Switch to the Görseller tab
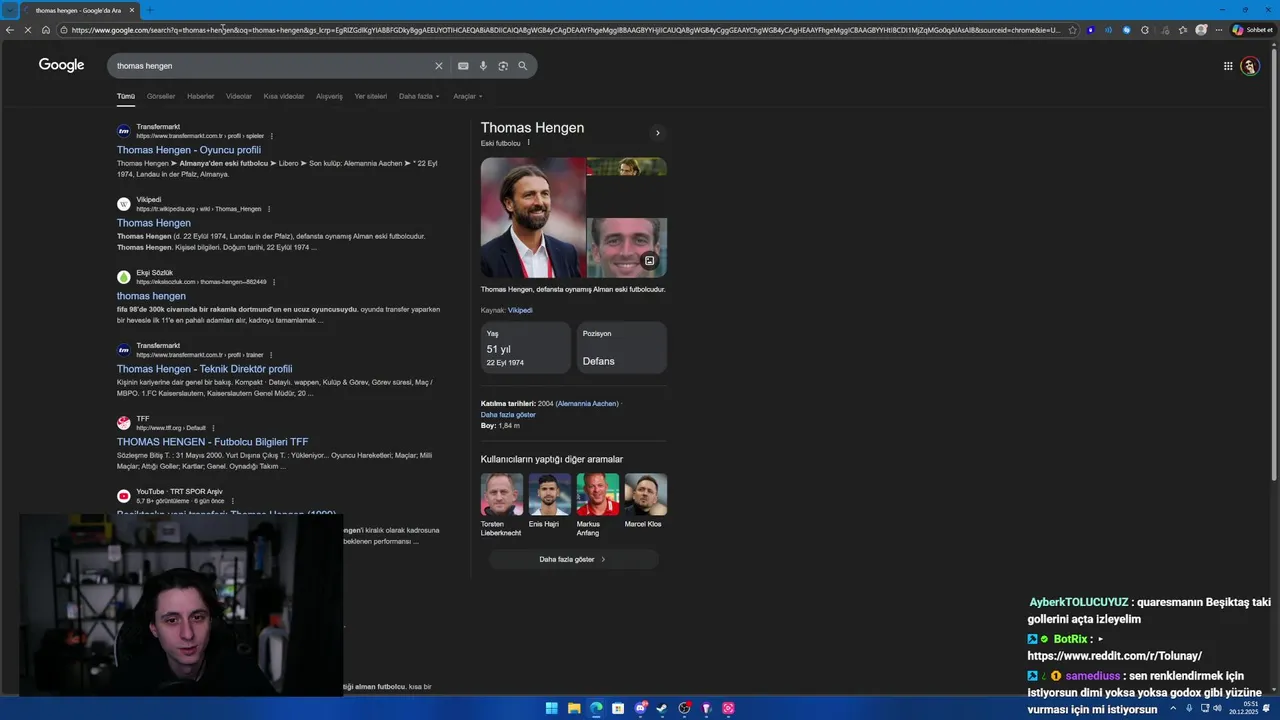This screenshot has height=720, width=1280. point(161,96)
